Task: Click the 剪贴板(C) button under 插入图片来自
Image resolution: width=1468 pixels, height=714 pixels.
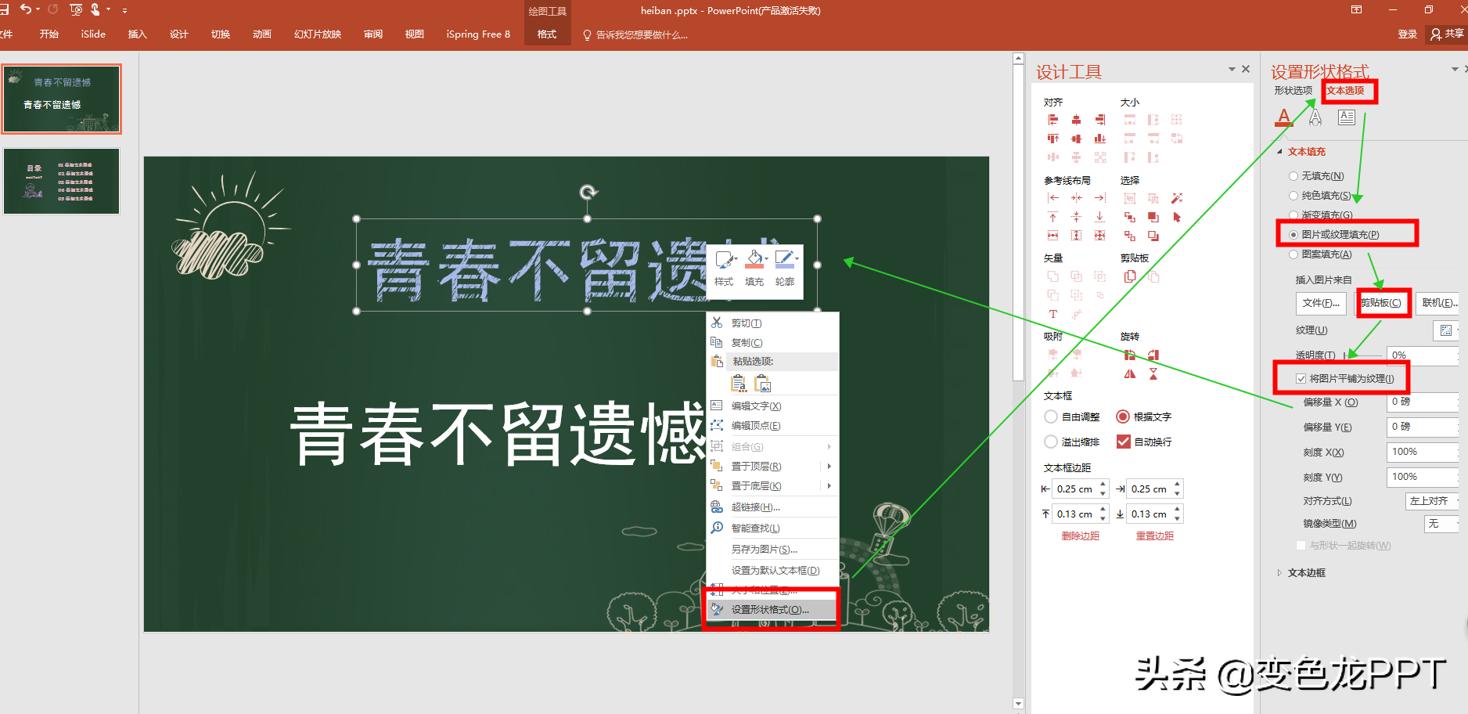Action: [1383, 303]
